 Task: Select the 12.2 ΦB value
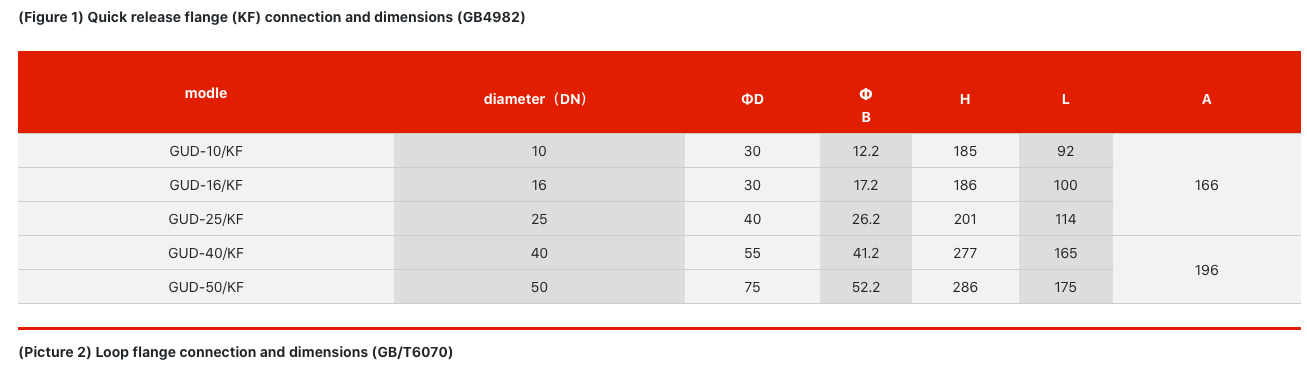point(866,151)
